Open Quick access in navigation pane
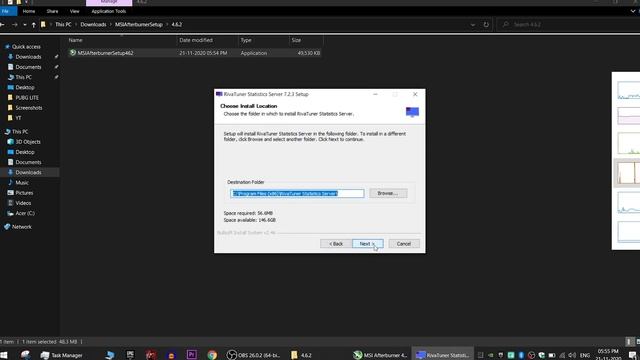Image resolution: width=640 pixels, height=360 pixels. (26, 47)
